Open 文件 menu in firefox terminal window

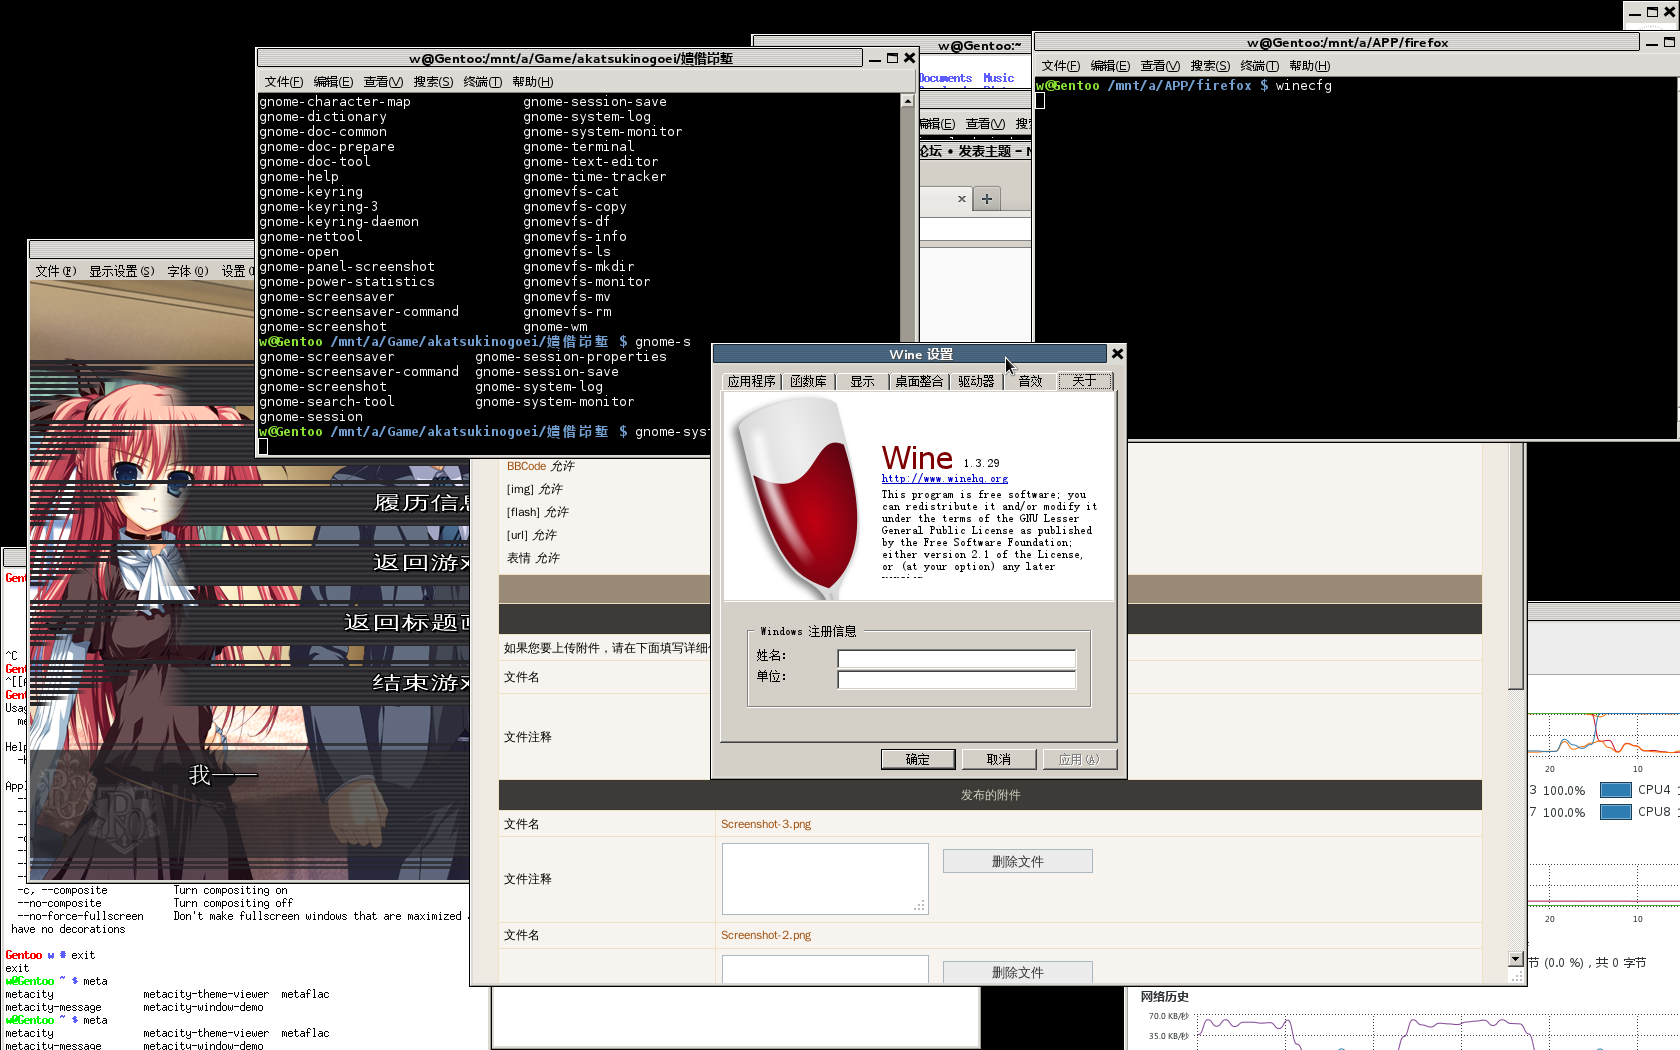pyautogui.click(x=1060, y=66)
